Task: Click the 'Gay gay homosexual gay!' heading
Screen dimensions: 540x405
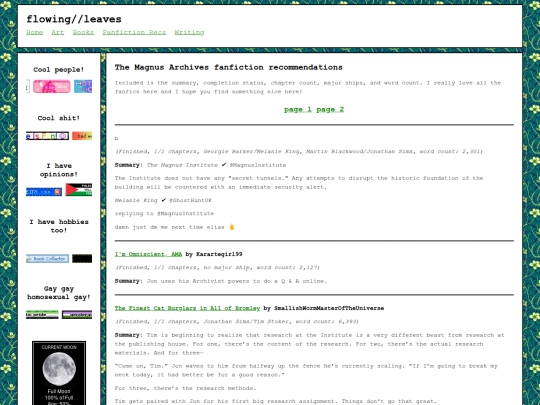Action: tap(59, 293)
